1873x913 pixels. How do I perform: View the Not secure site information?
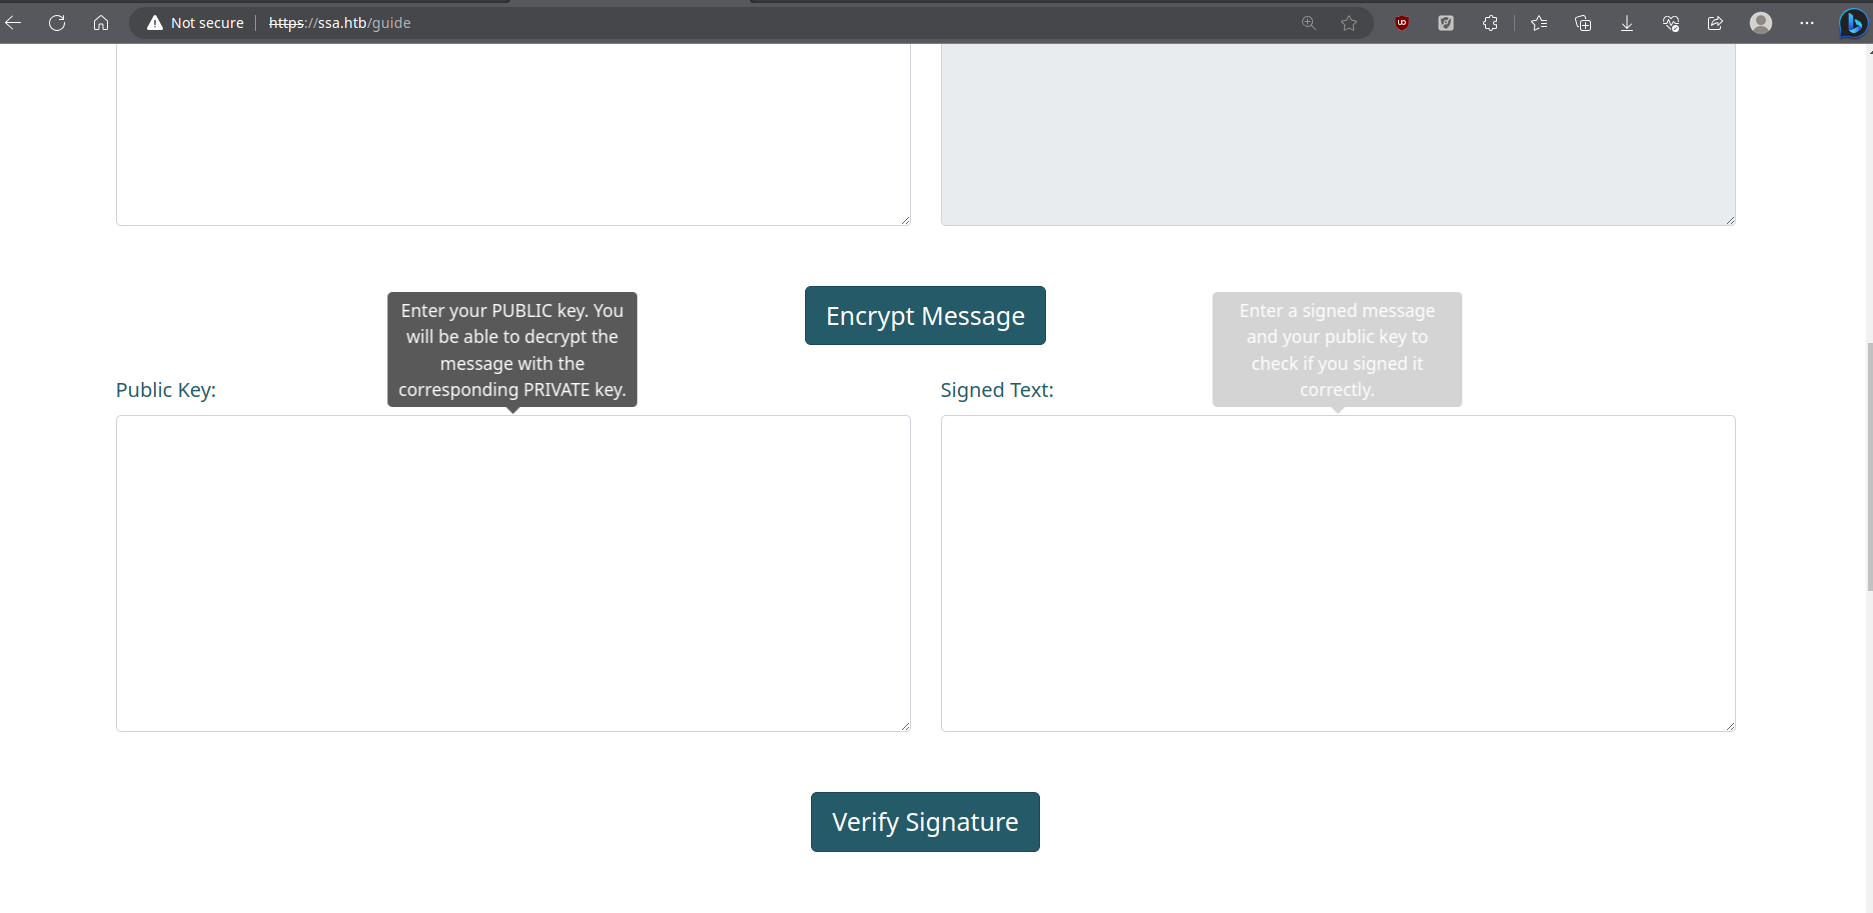196,23
